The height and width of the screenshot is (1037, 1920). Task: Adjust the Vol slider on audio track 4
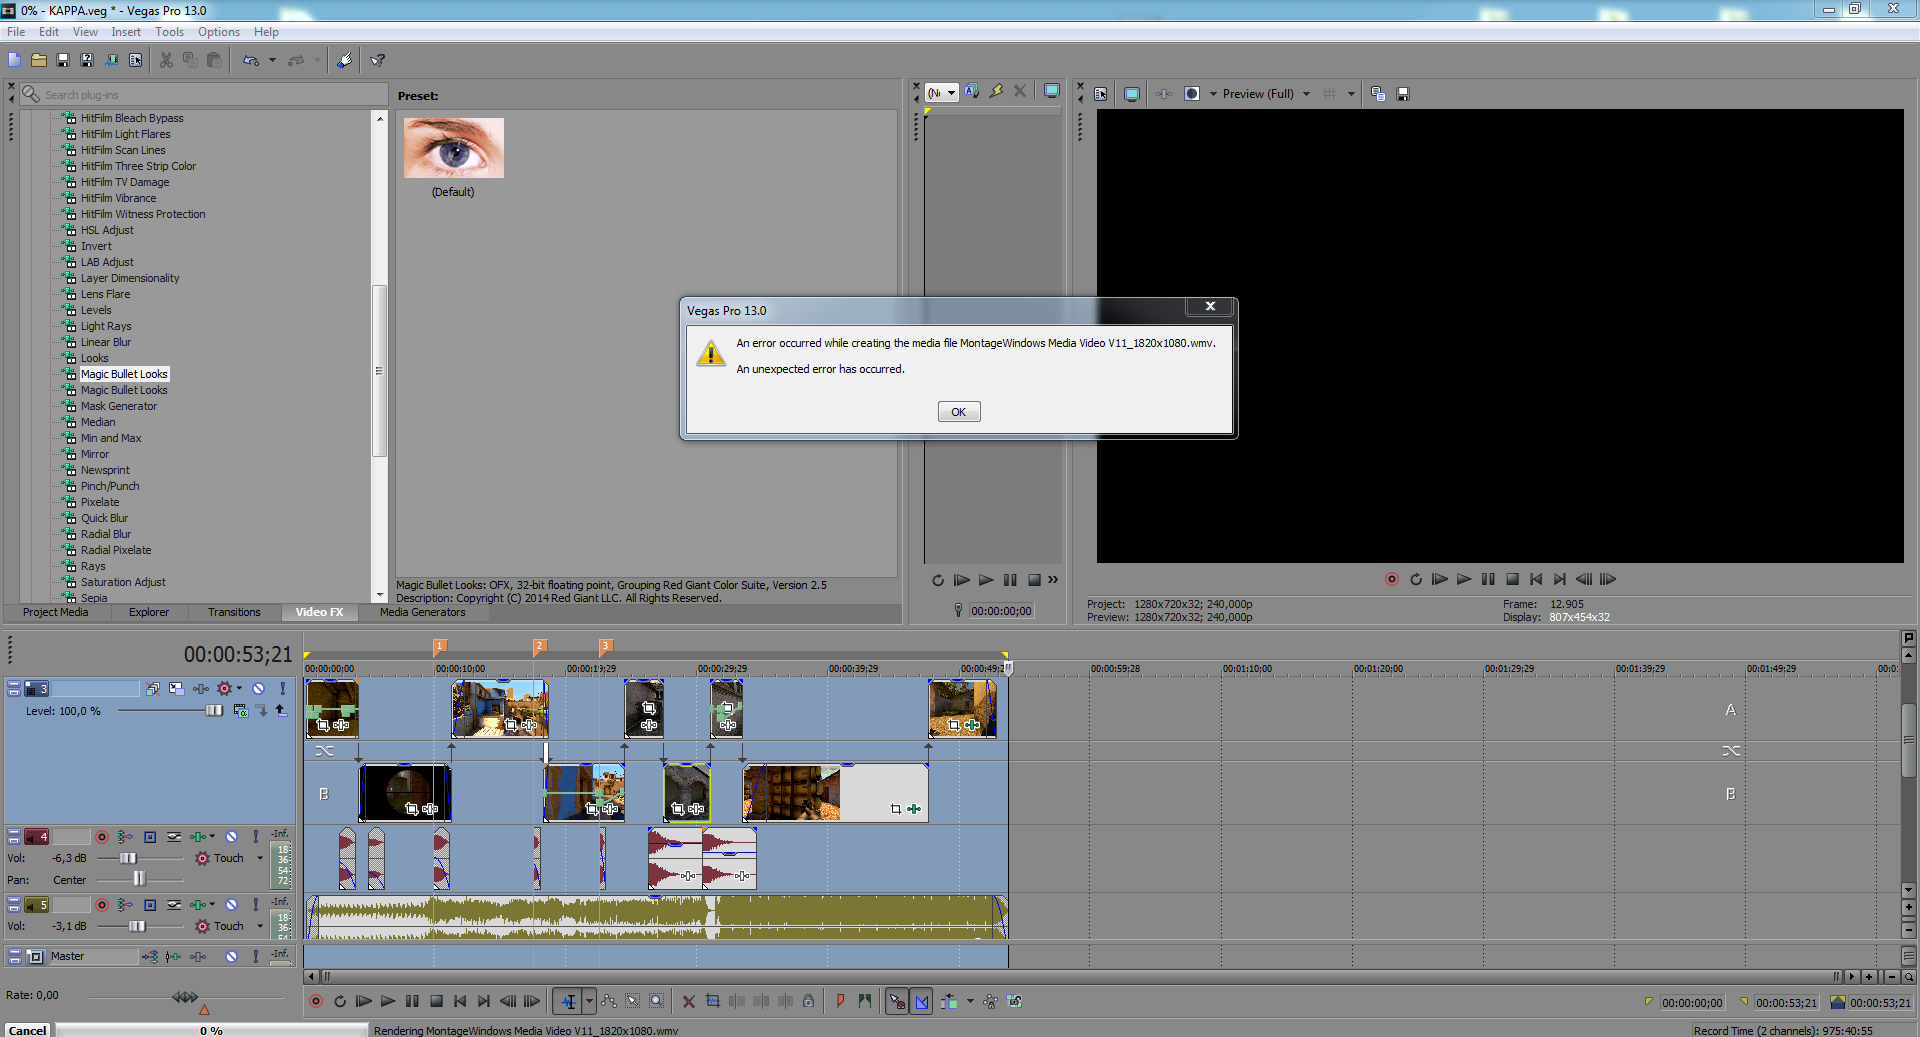pos(127,859)
